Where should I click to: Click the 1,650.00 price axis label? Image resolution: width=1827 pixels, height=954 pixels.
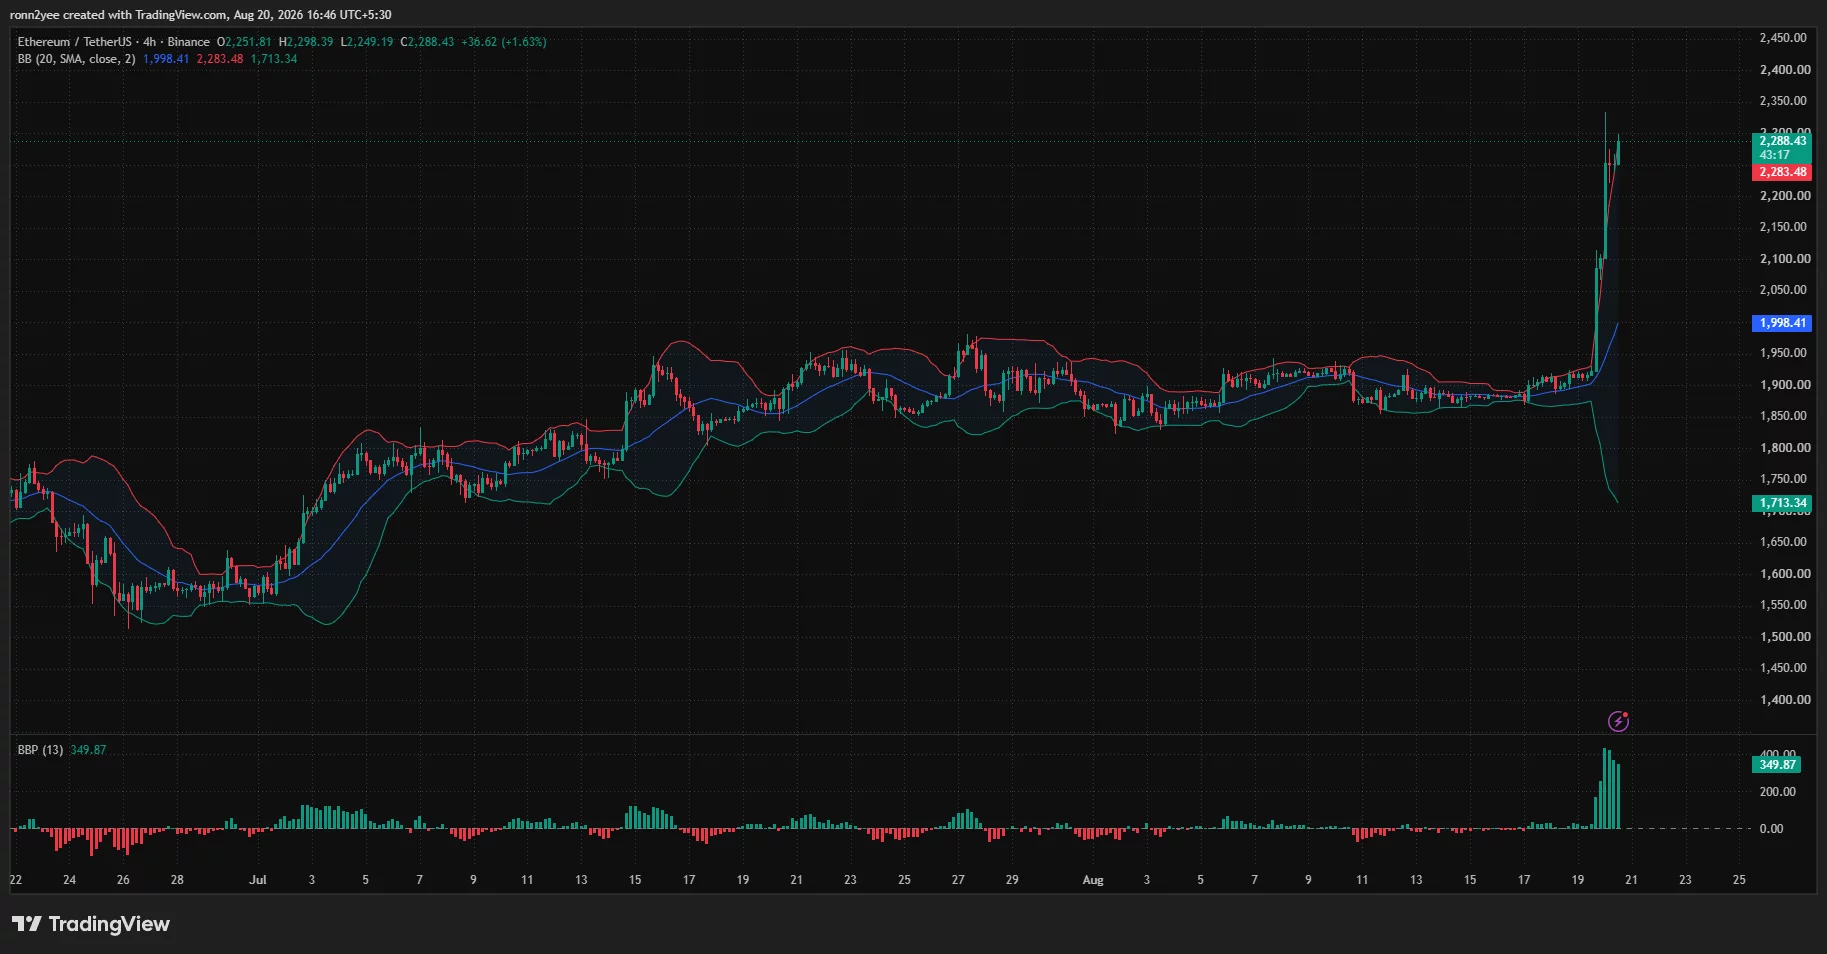point(1785,542)
